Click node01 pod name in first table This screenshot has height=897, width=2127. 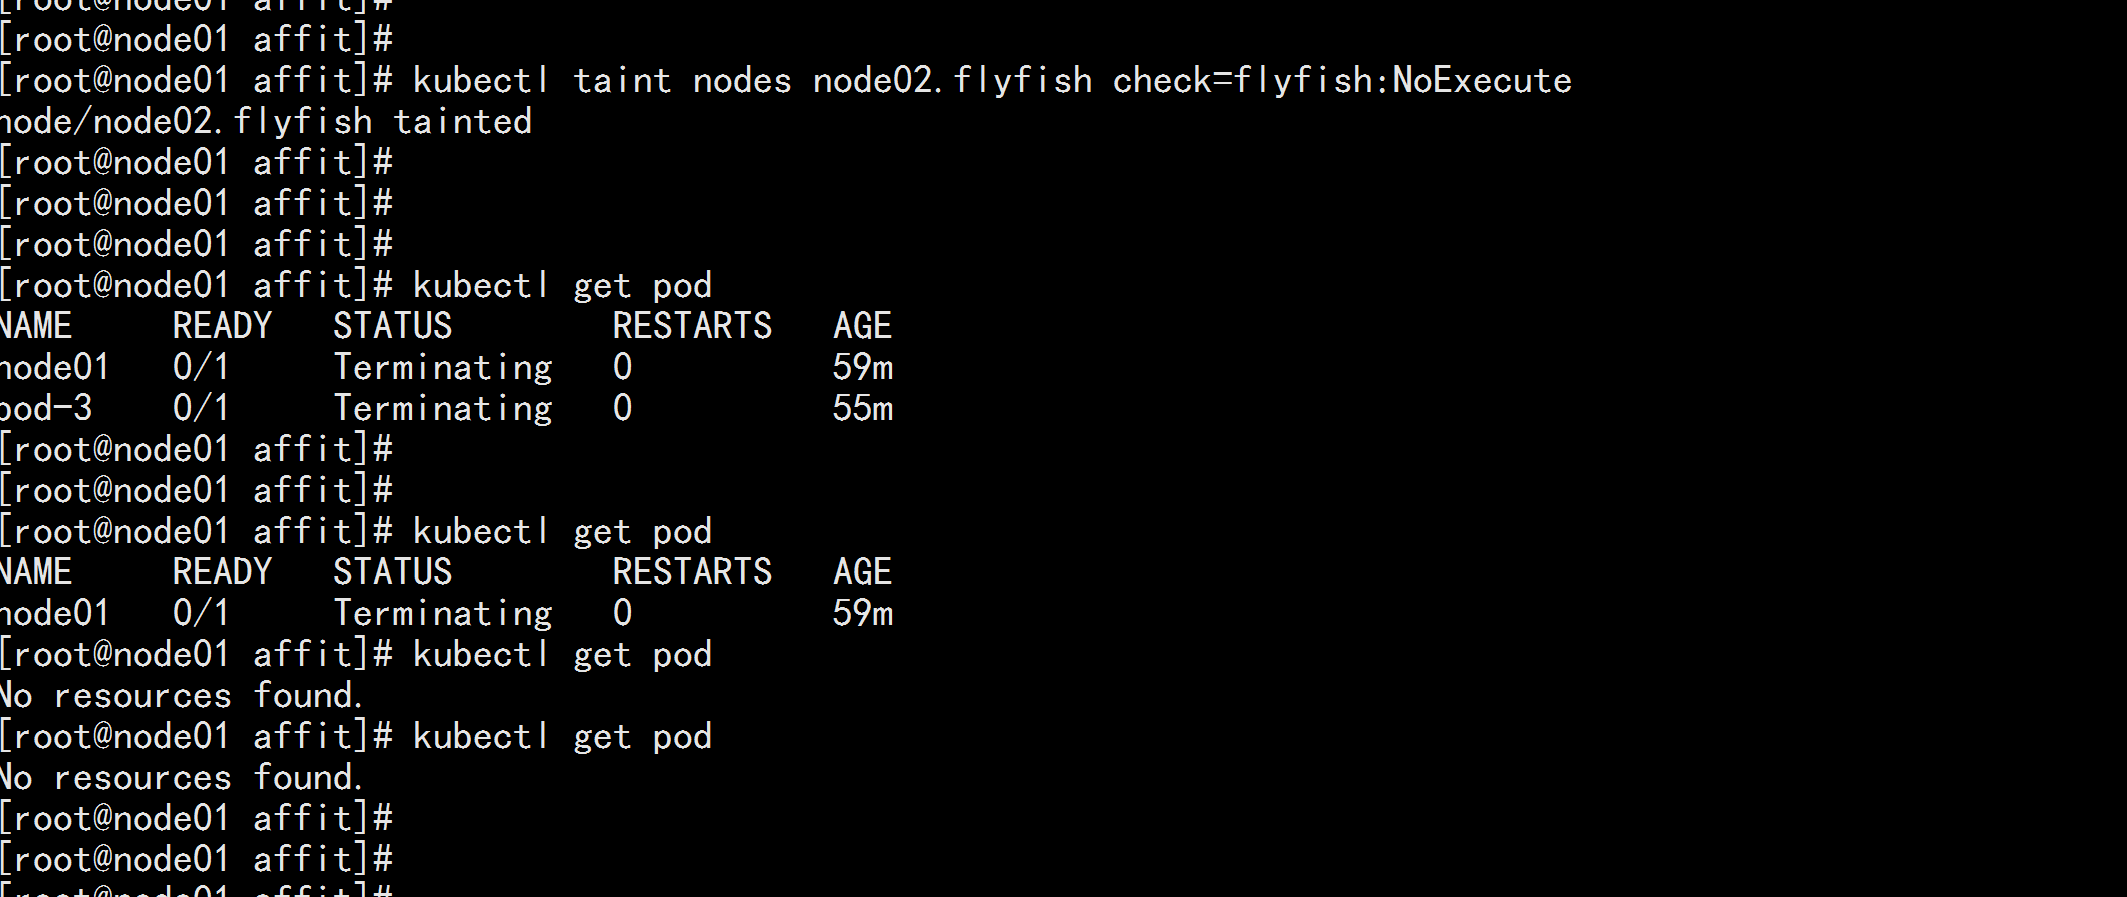(54, 368)
